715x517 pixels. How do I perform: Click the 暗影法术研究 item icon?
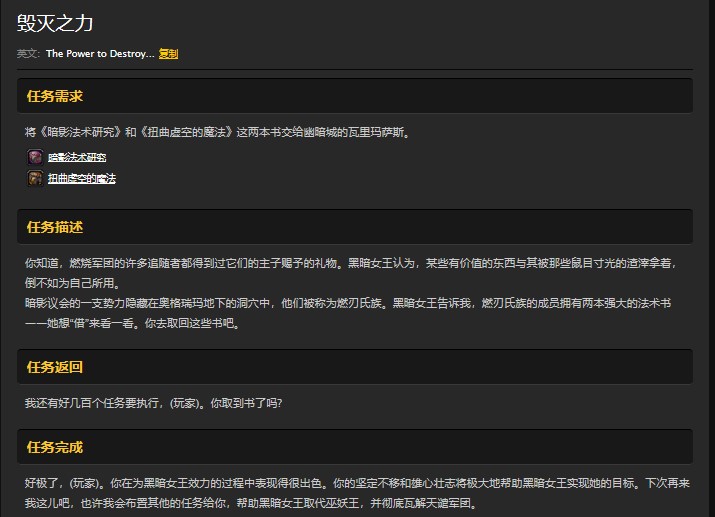pyautogui.click(x=35, y=157)
